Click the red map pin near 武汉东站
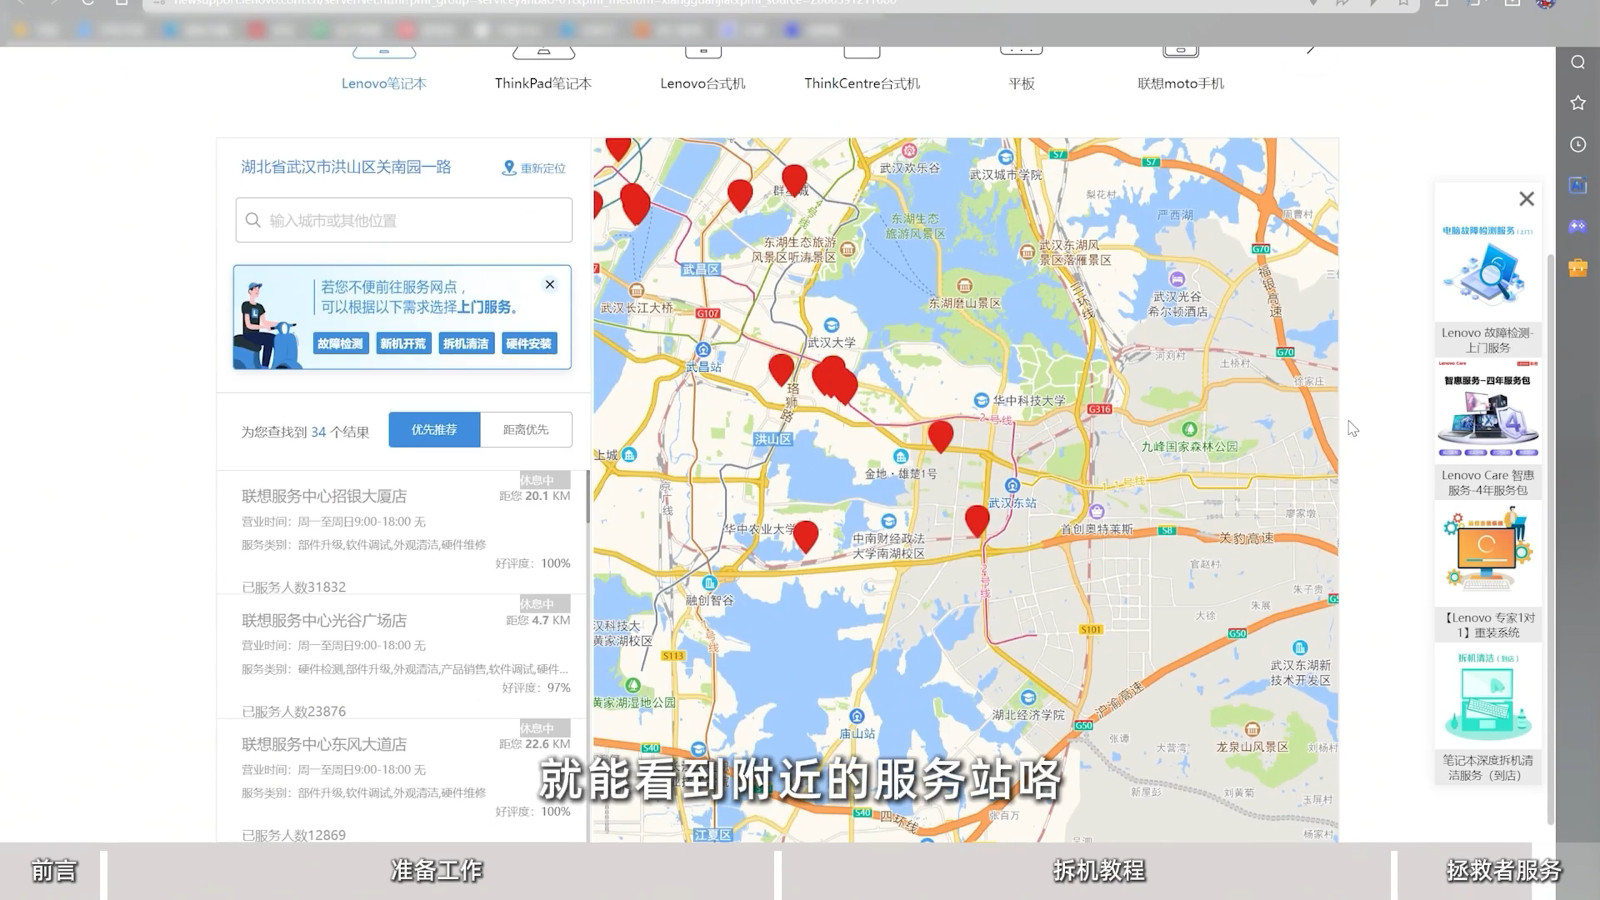 point(977,520)
